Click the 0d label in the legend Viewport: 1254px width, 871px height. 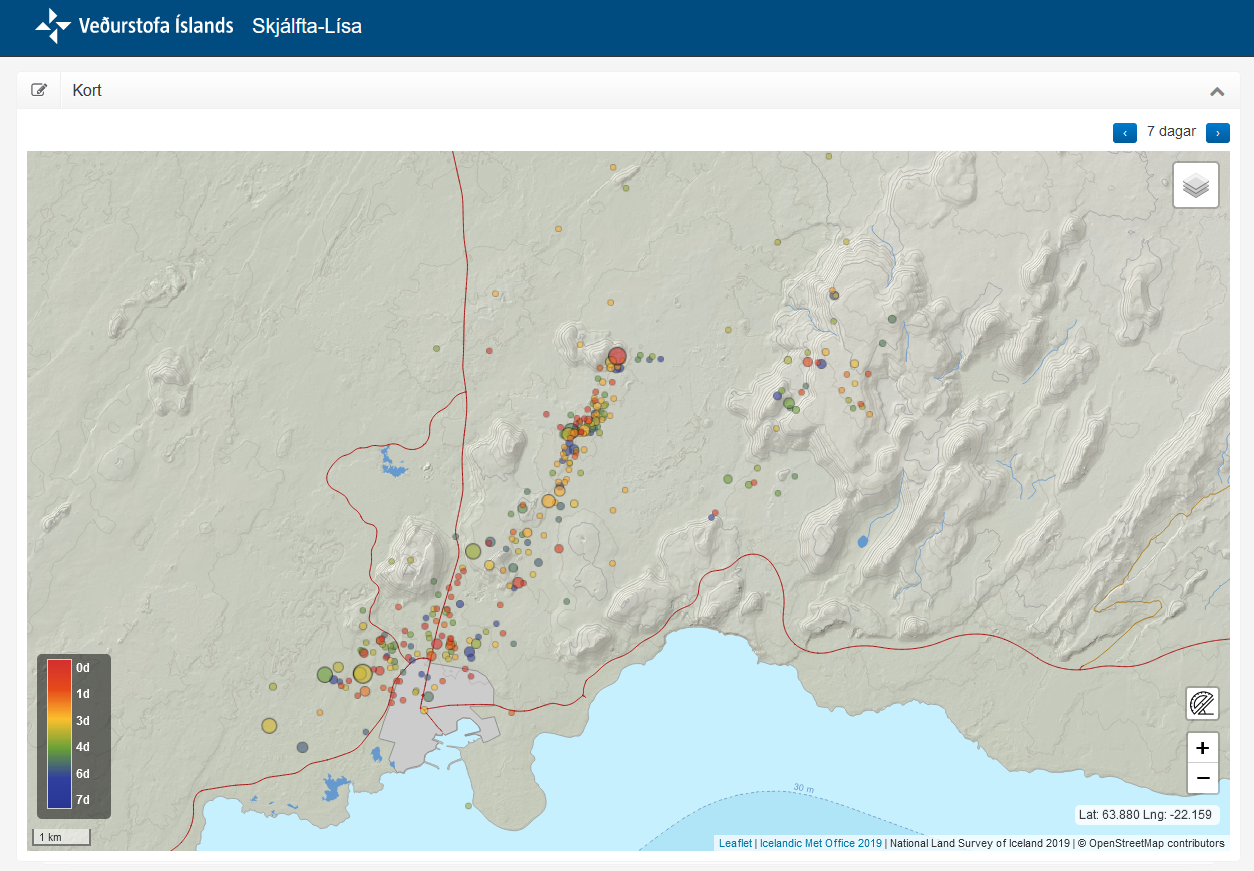click(83, 667)
